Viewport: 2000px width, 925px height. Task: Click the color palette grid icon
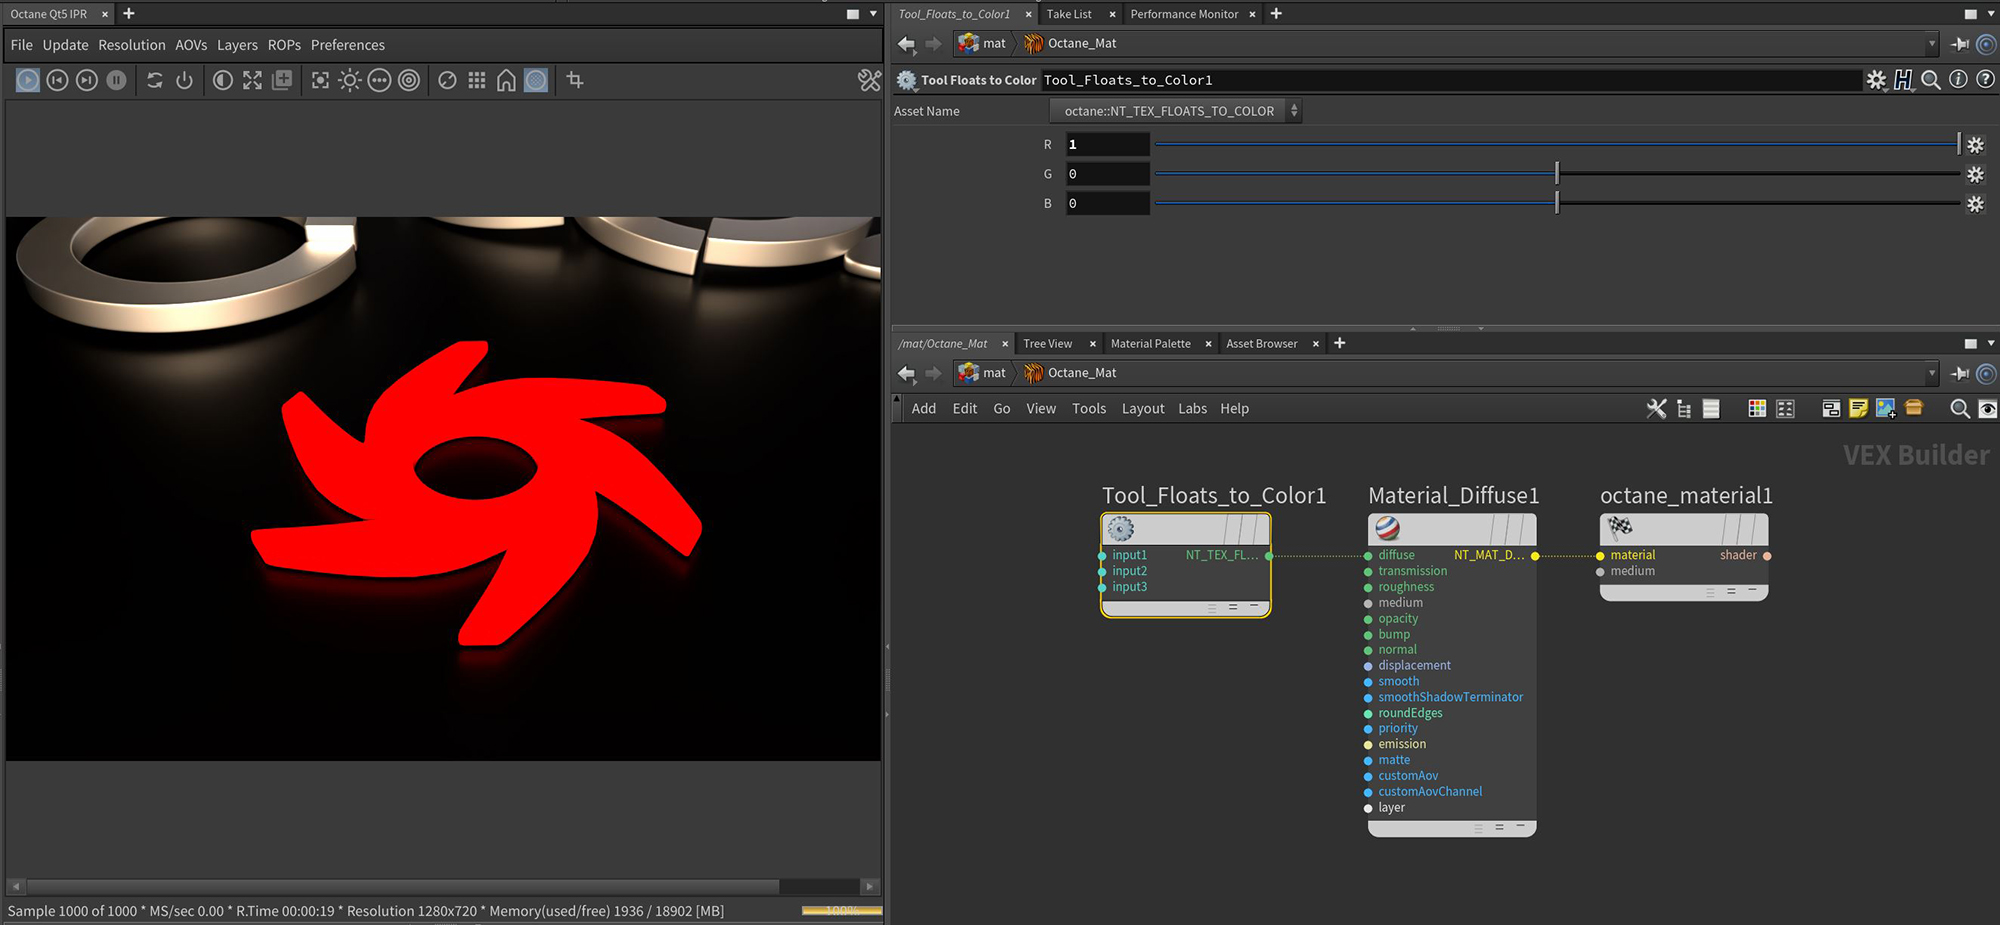[x=1756, y=408]
